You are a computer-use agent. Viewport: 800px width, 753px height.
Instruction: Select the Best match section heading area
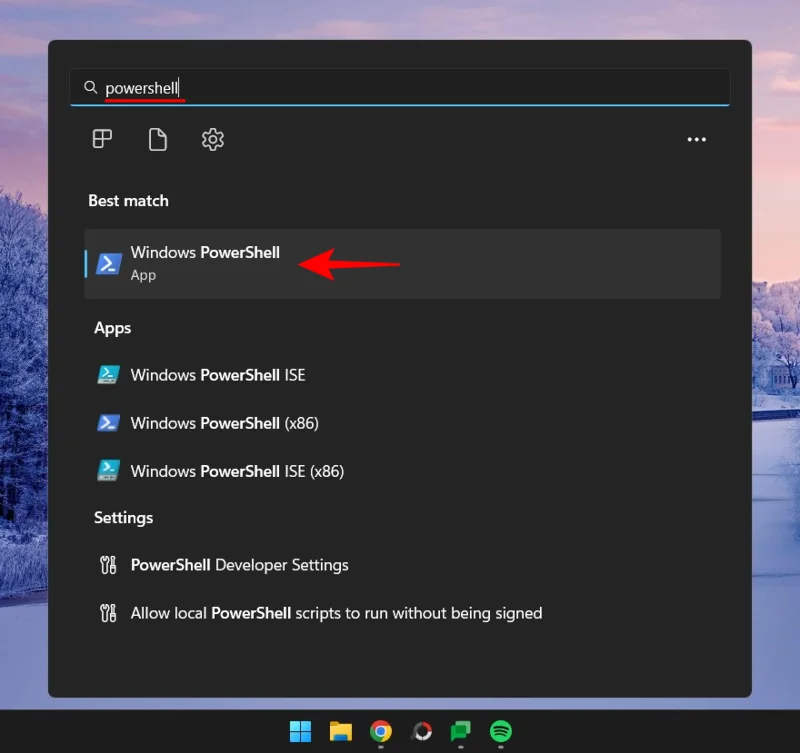(128, 200)
